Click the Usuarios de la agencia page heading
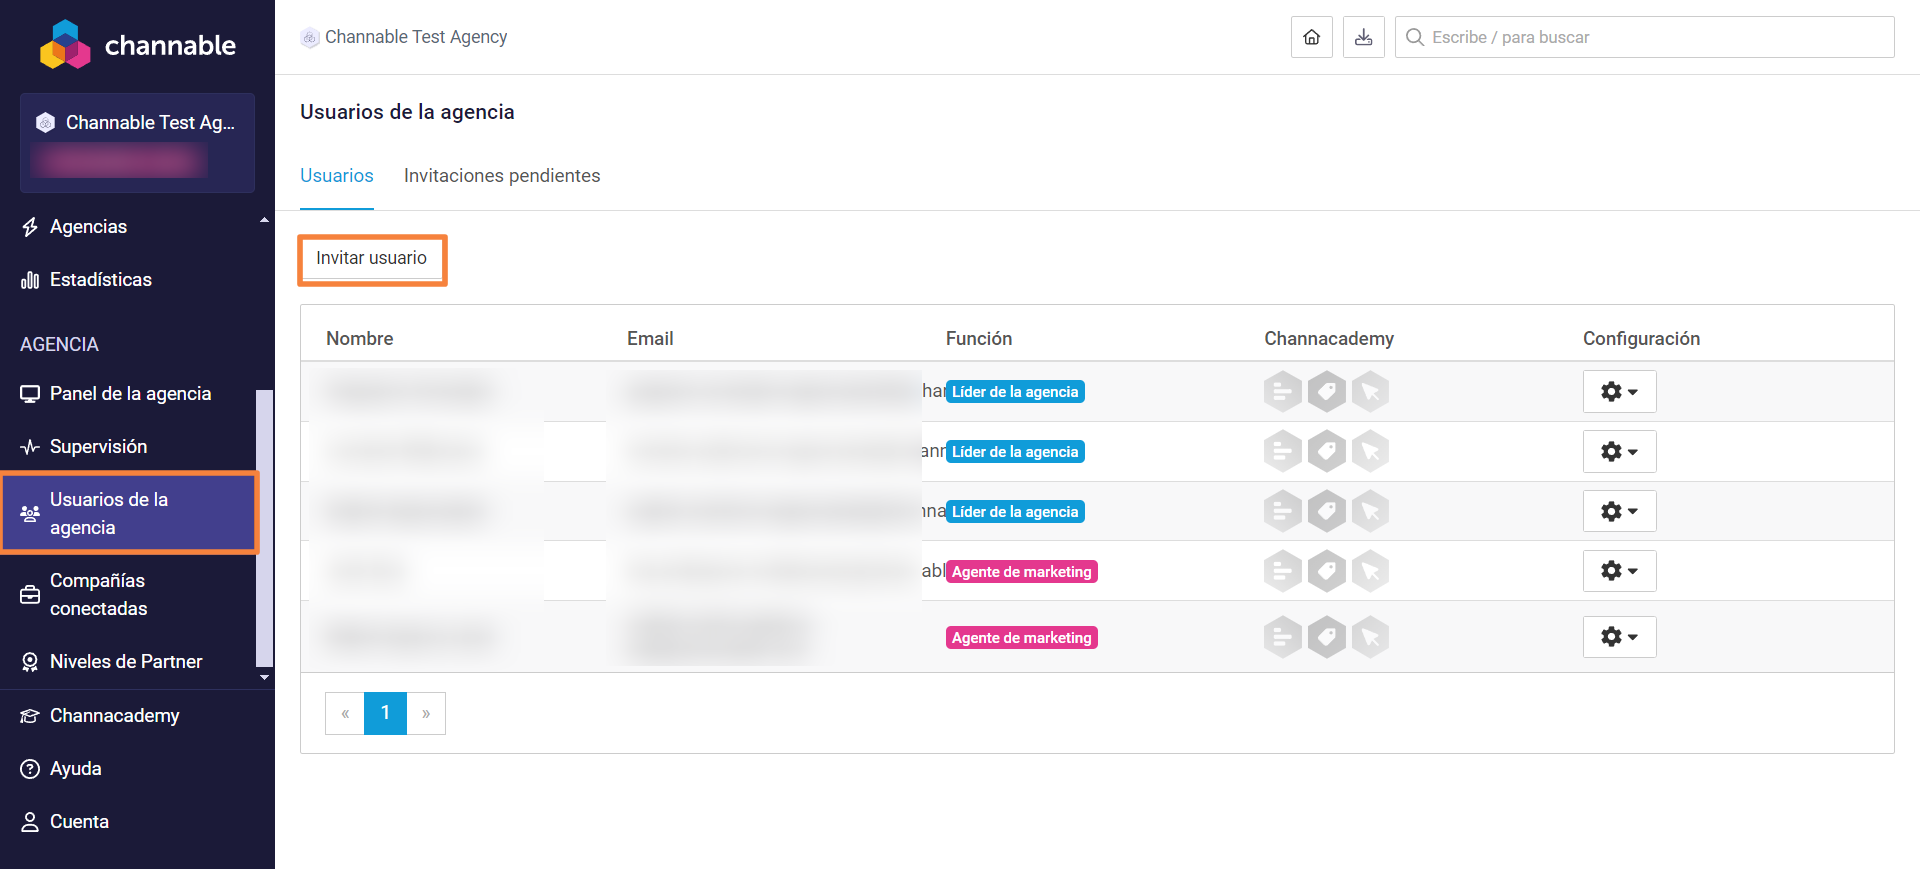The width and height of the screenshot is (1920, 869). point(407,112)
